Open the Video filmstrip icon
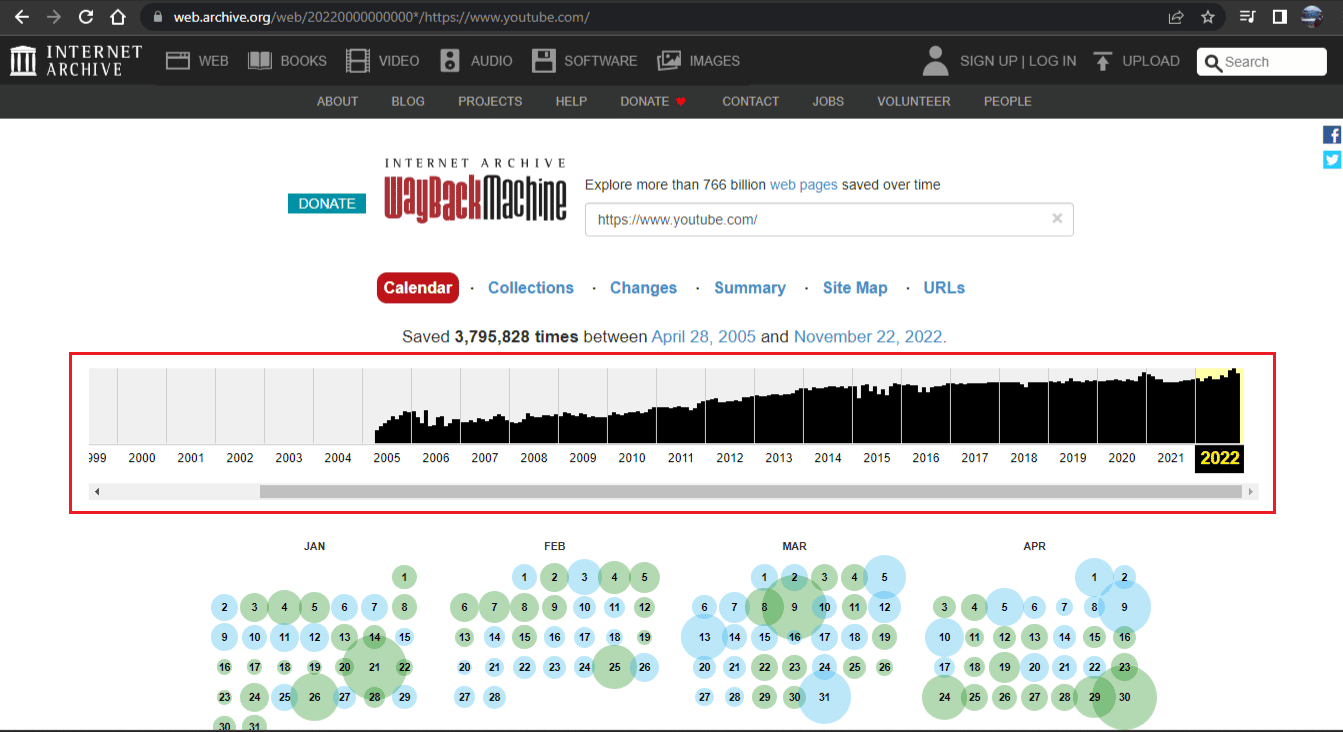 (x=357, y=61)
